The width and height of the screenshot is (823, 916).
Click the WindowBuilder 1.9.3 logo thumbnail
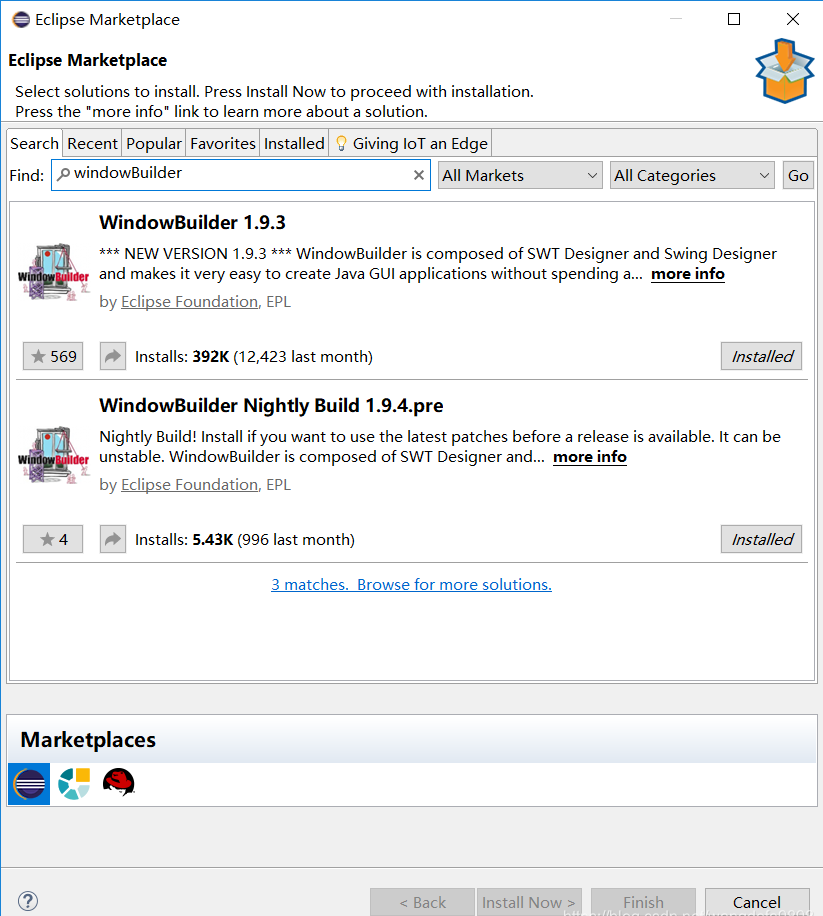(x=54, y=273)
